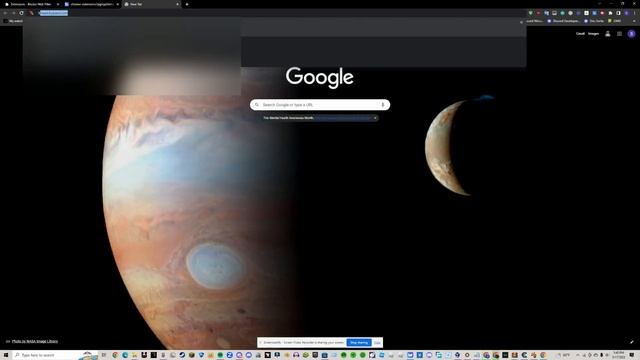
Task: Dismiss the Mental Health Awareness Month promo
Action: coord(375,118)
